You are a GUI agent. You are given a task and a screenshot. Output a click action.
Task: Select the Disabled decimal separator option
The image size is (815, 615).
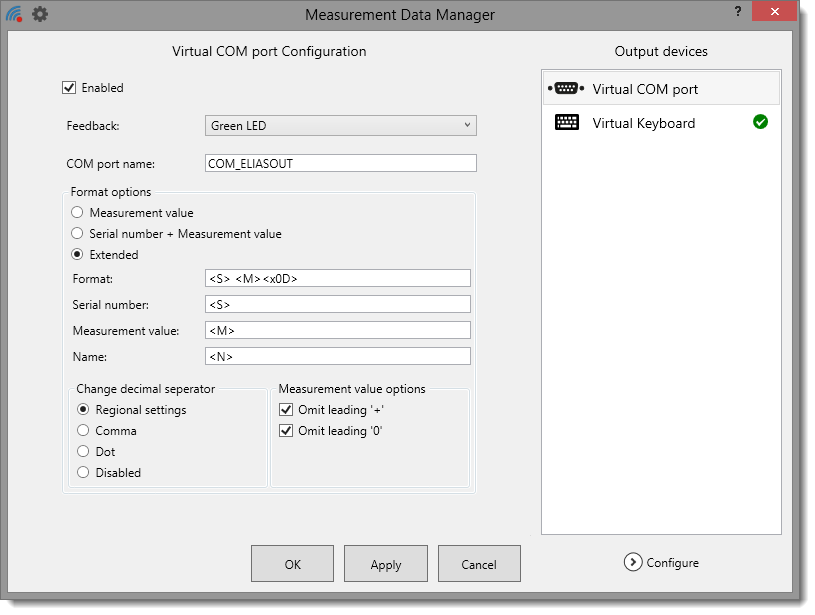(x=84, y=473)
